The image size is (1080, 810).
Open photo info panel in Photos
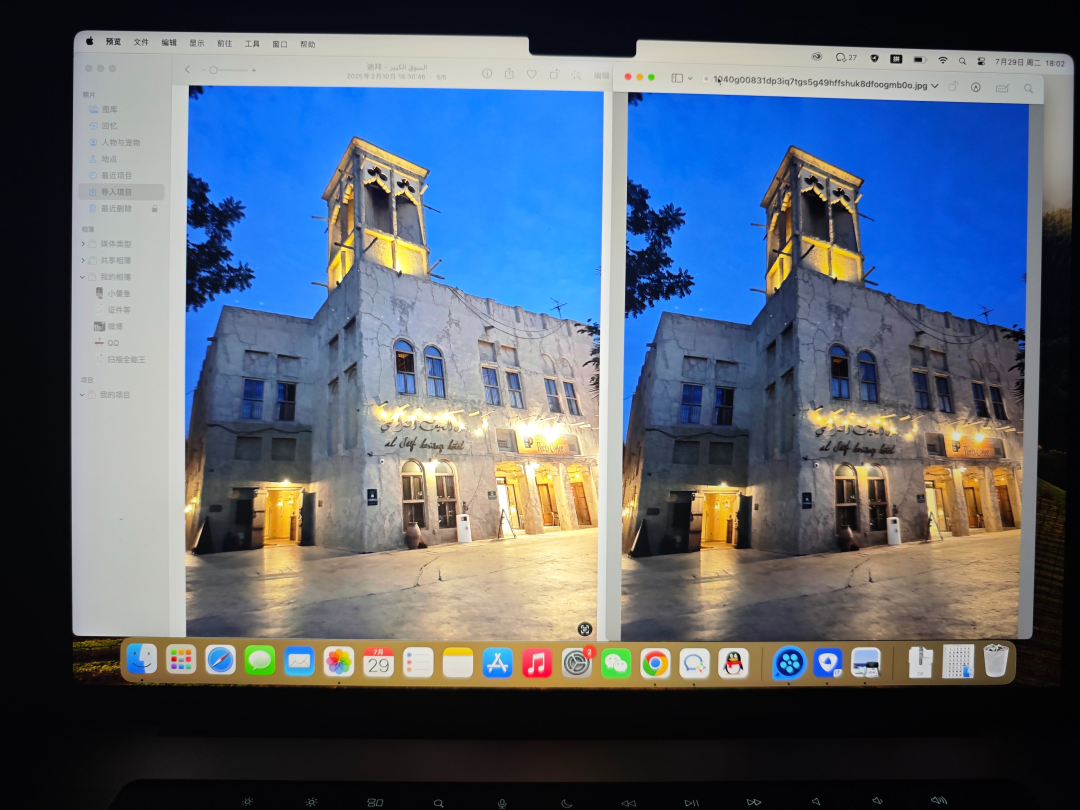pyautogui.click(x=487, y=73)
